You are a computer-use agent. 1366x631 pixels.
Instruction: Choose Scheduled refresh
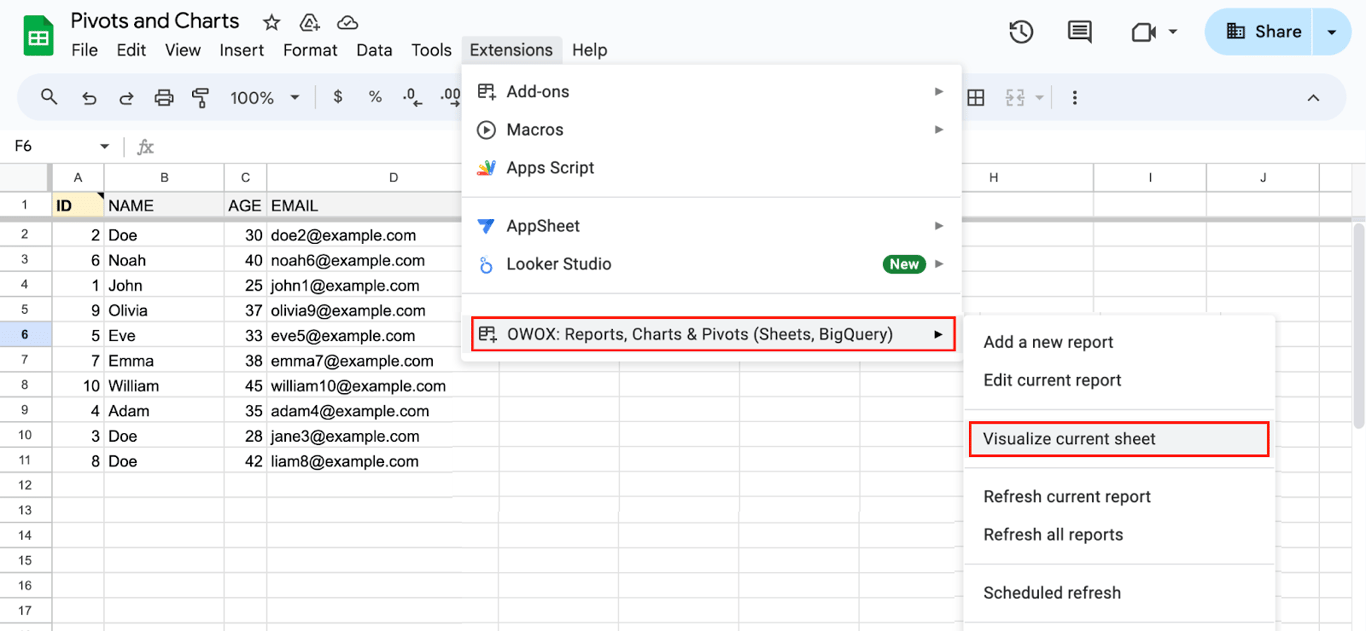click(1119, 593)
